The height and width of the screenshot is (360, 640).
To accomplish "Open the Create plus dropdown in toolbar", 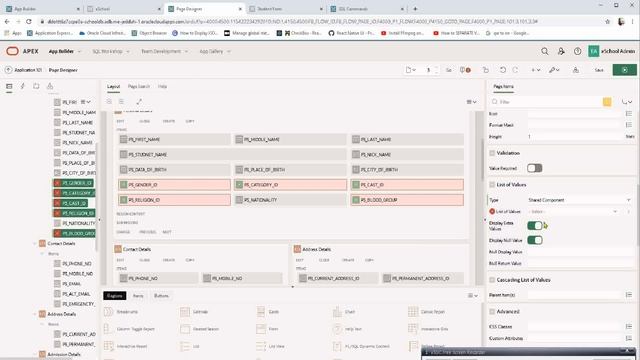I will [536, 70].
